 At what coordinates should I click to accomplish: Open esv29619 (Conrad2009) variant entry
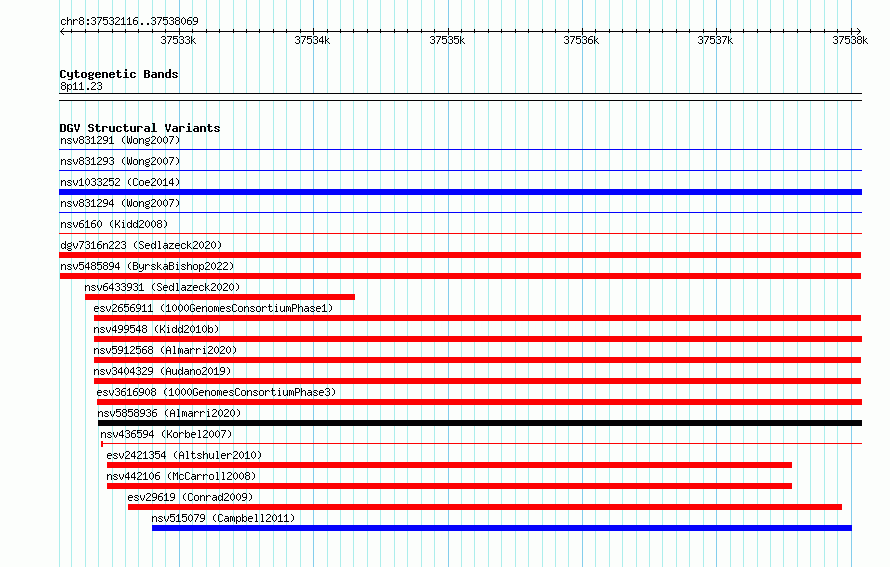click(190, 497)
